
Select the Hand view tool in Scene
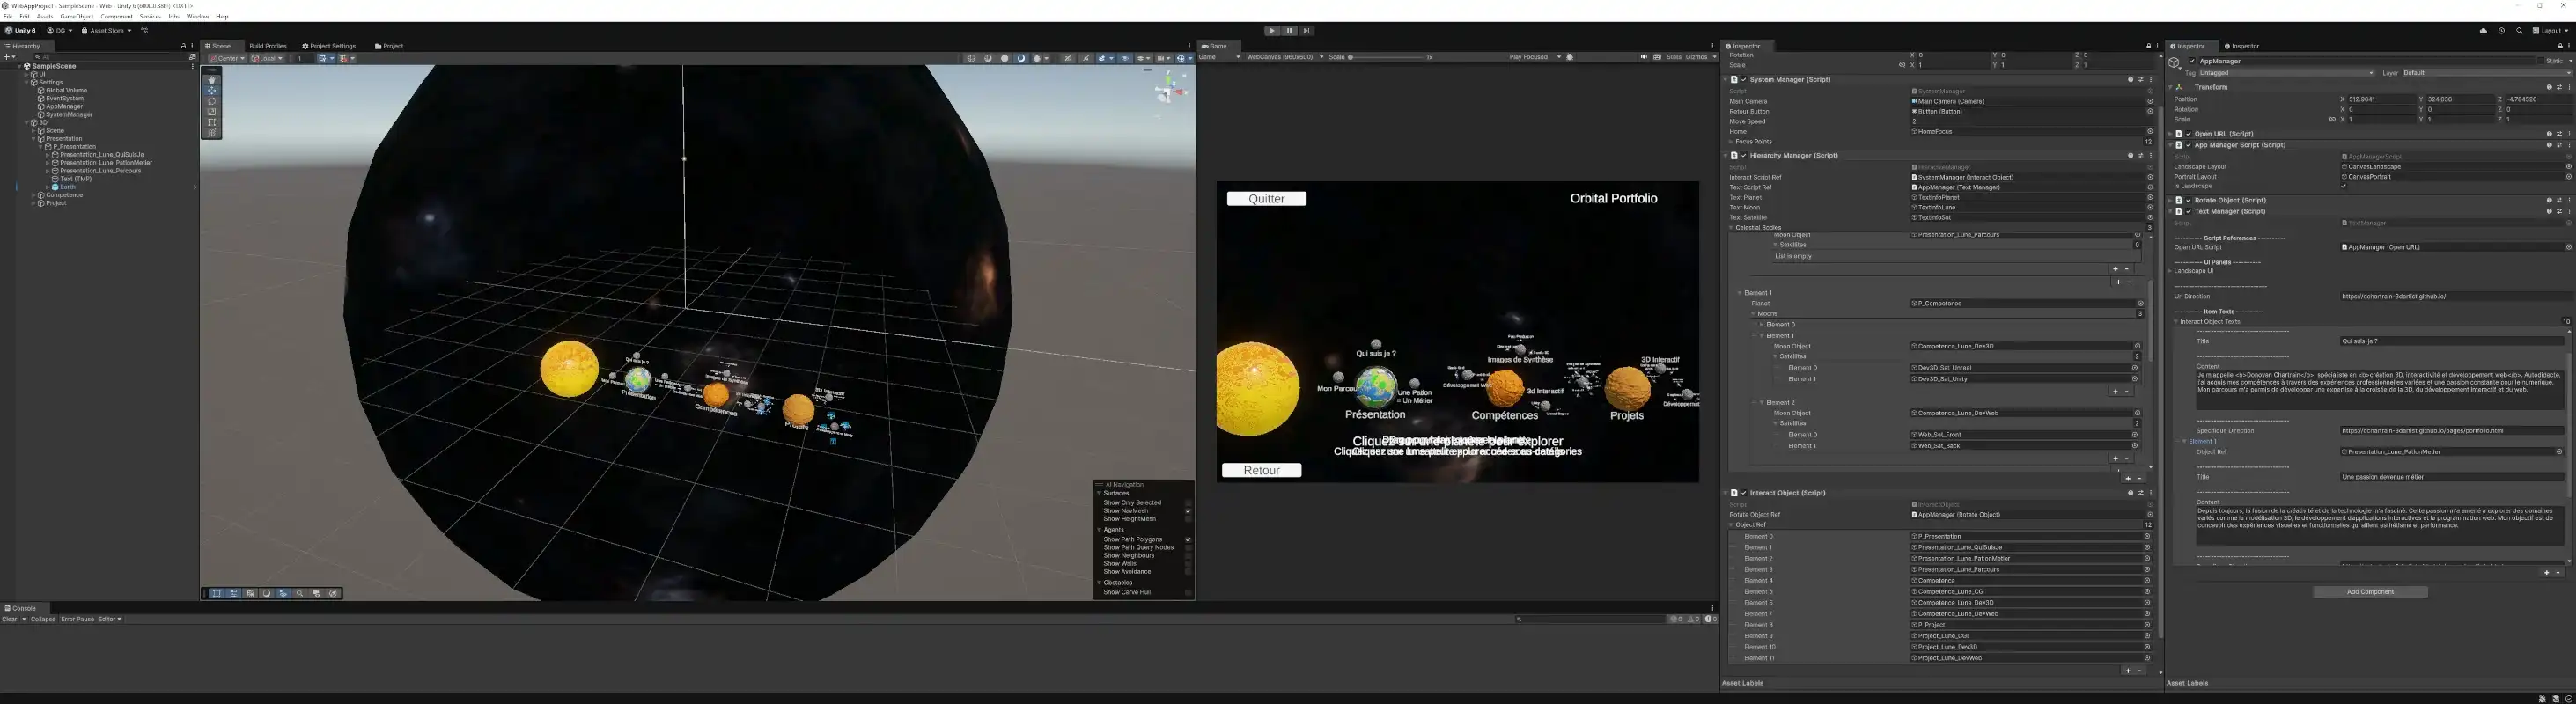coord(211,80)
